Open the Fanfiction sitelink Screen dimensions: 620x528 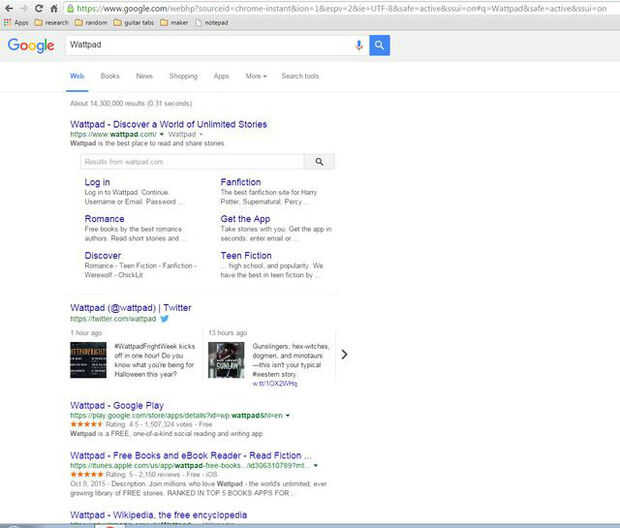click(240, 182)
